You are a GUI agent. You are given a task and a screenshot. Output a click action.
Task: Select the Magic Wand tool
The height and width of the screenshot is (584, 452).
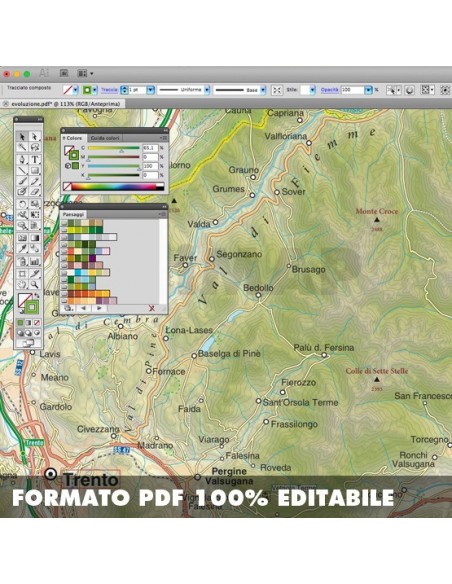pos(22,147)
